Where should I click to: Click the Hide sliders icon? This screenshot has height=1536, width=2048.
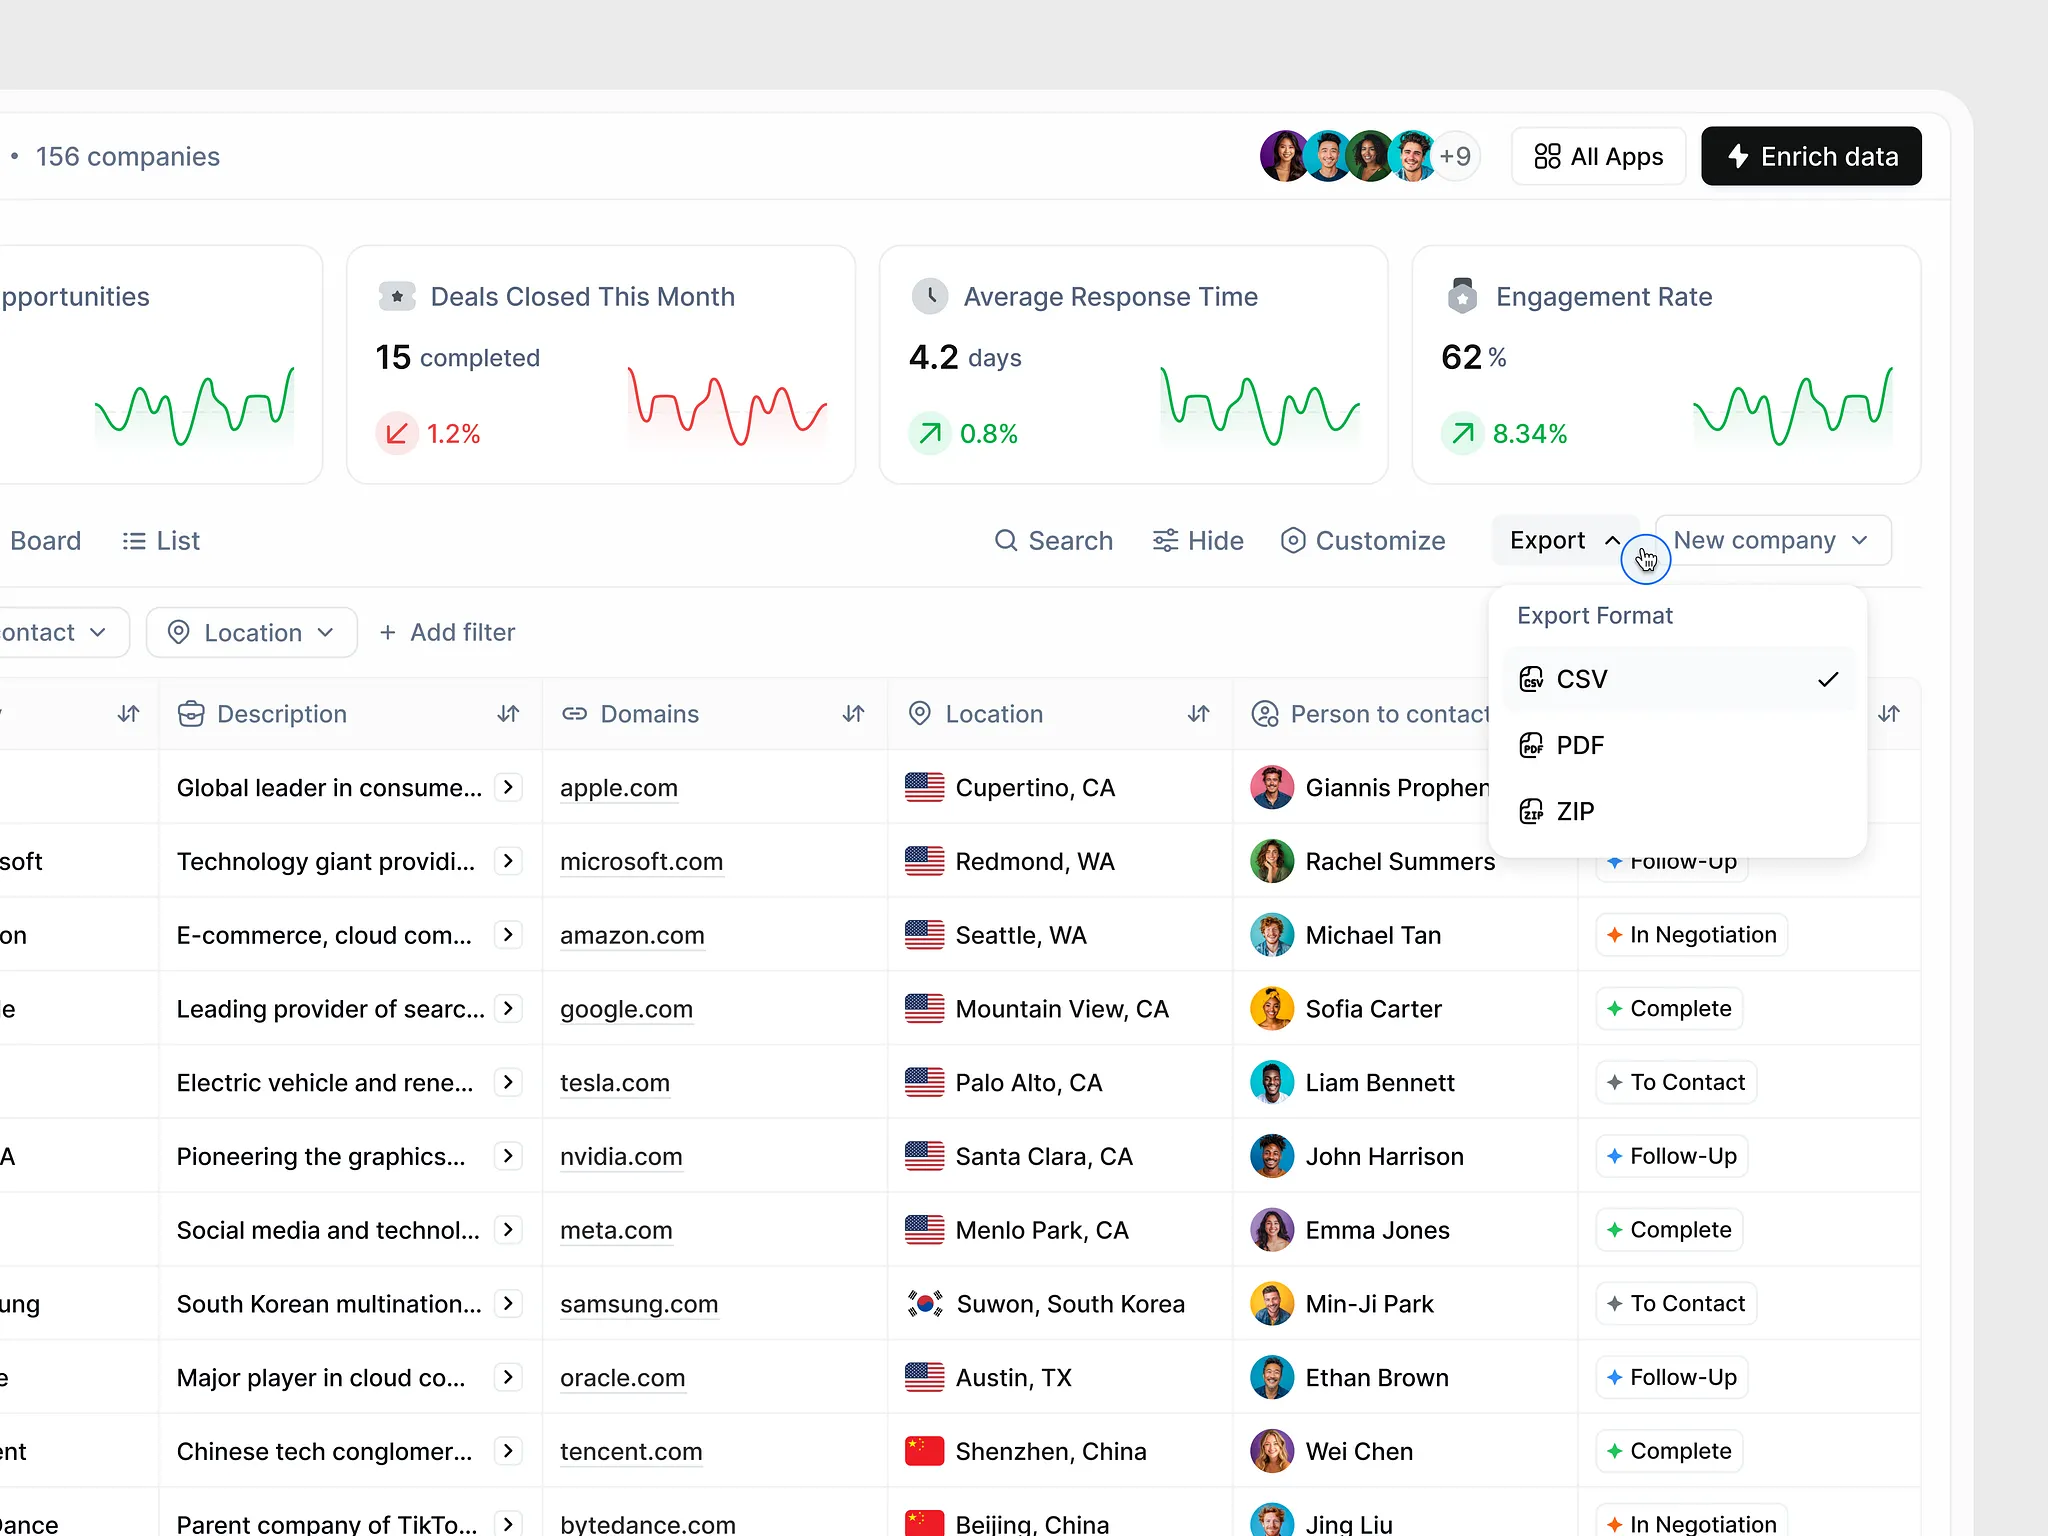(1165, 541)
